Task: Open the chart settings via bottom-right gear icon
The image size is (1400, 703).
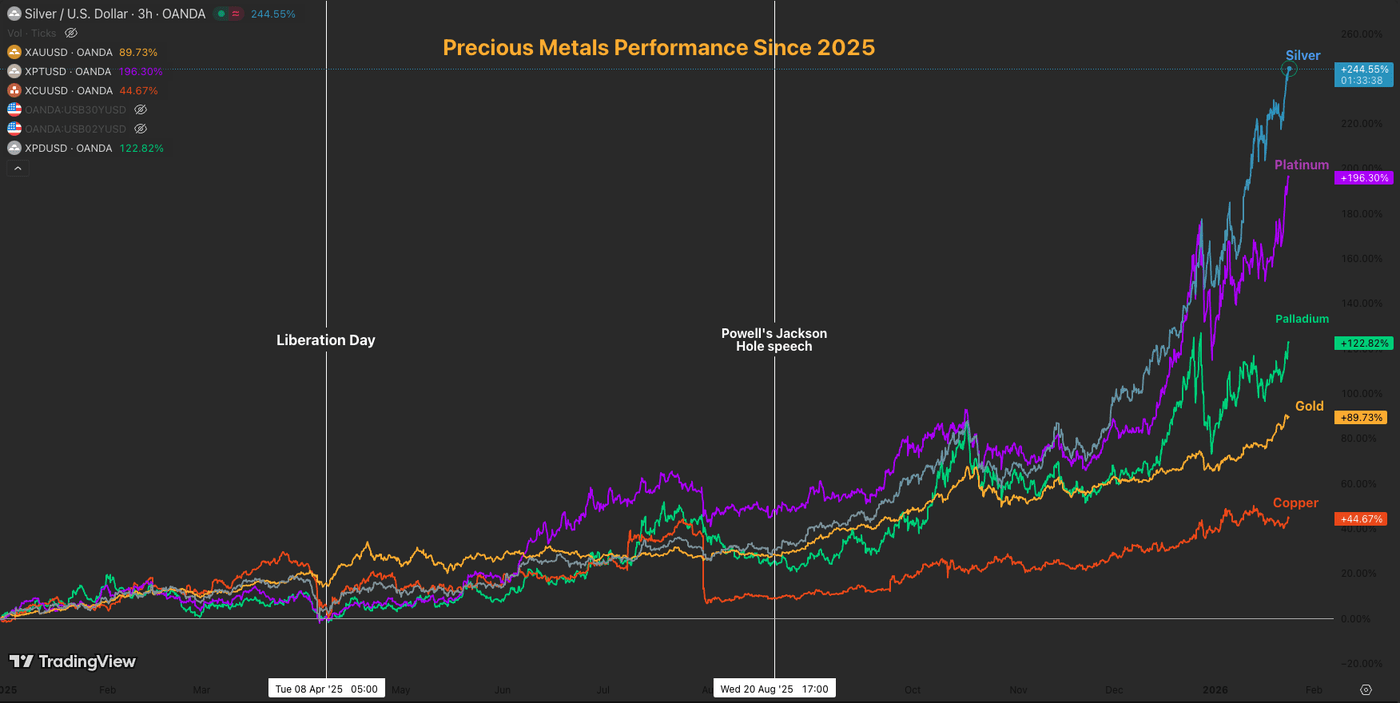Action: click(1367, 690)
